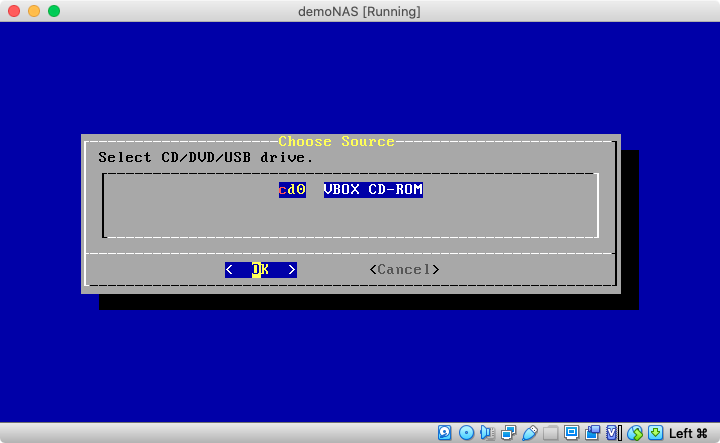Click the shared folders status icon
The height and width of the screenshot is (443, 720).
551,432
